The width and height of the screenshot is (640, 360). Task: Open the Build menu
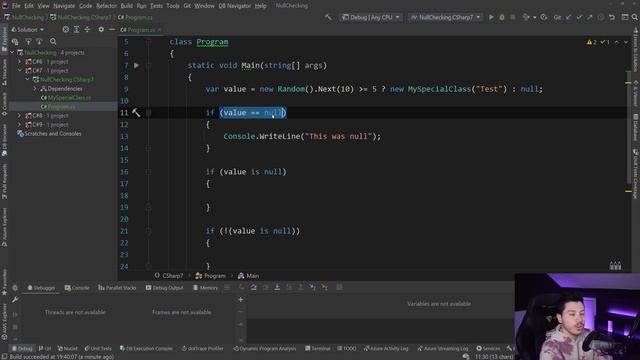pos(127,6)
